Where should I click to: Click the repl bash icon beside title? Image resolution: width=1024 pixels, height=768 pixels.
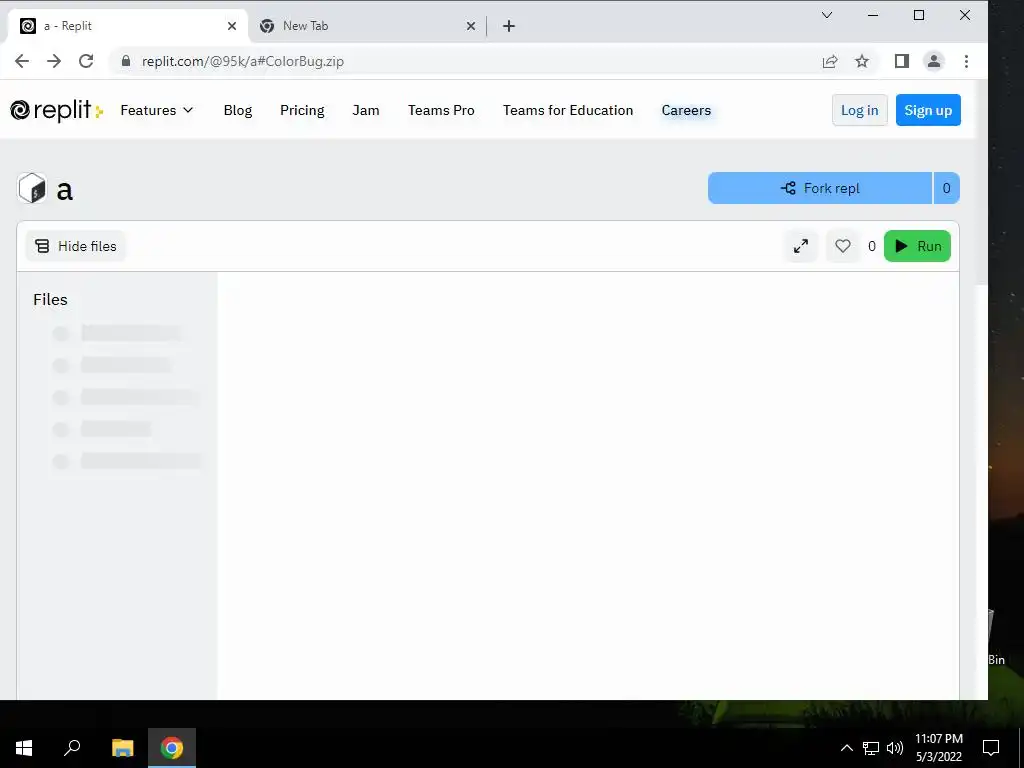pos(32,188)
